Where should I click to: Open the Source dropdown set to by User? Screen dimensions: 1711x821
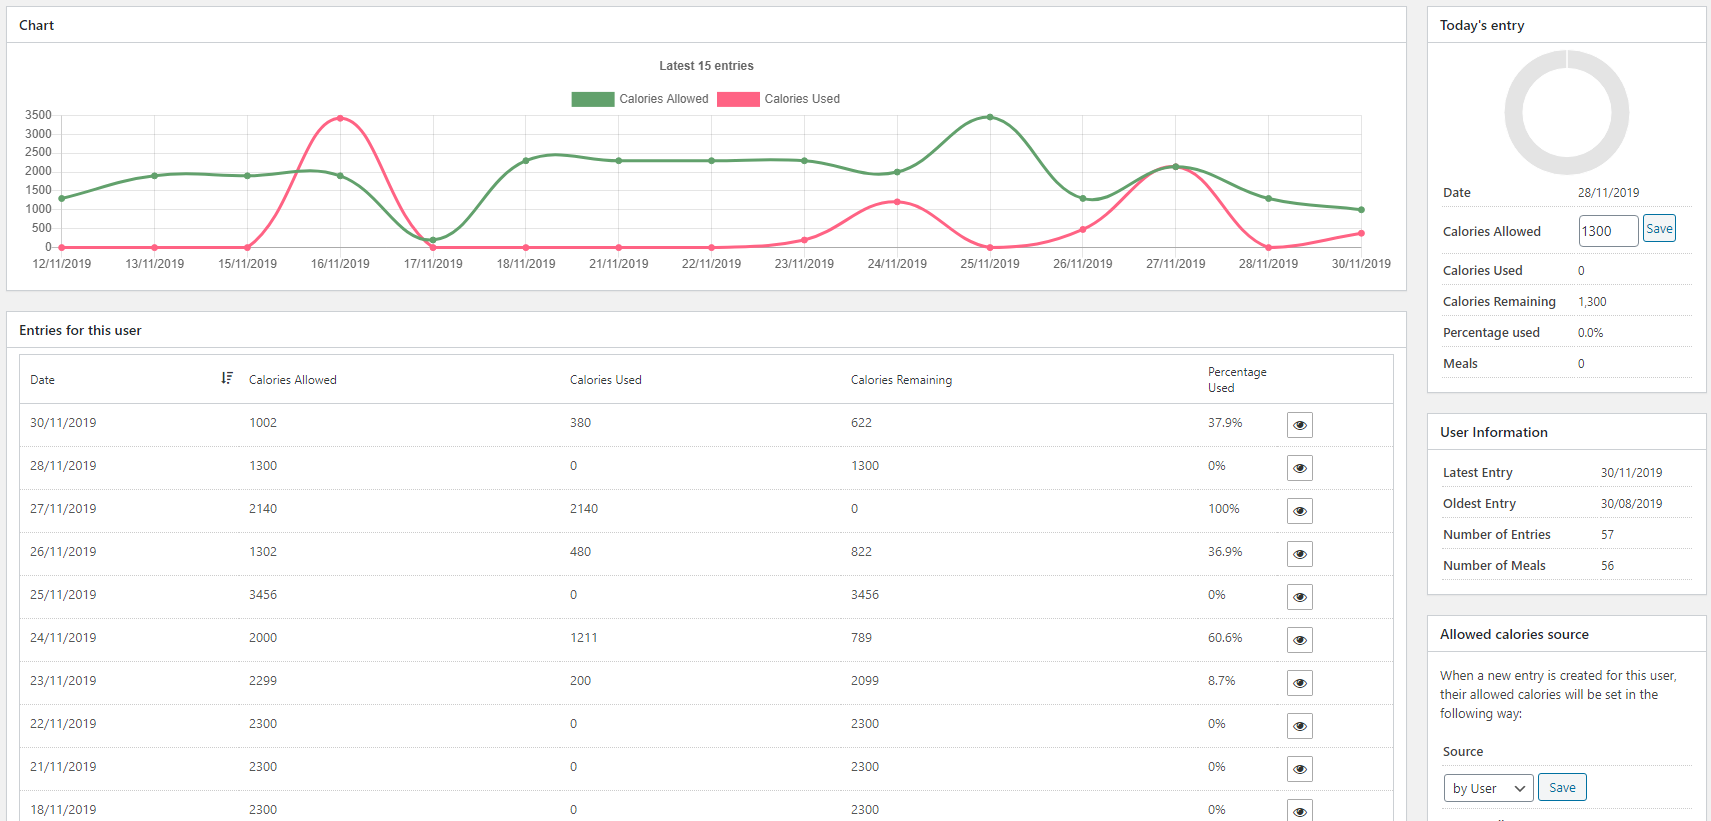(1488, 788)
